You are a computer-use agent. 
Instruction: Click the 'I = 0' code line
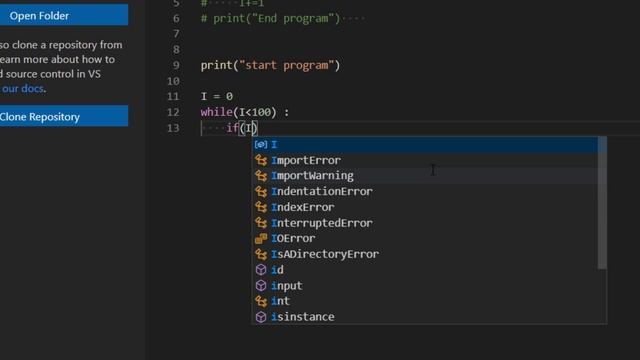(x=217, y=96)
